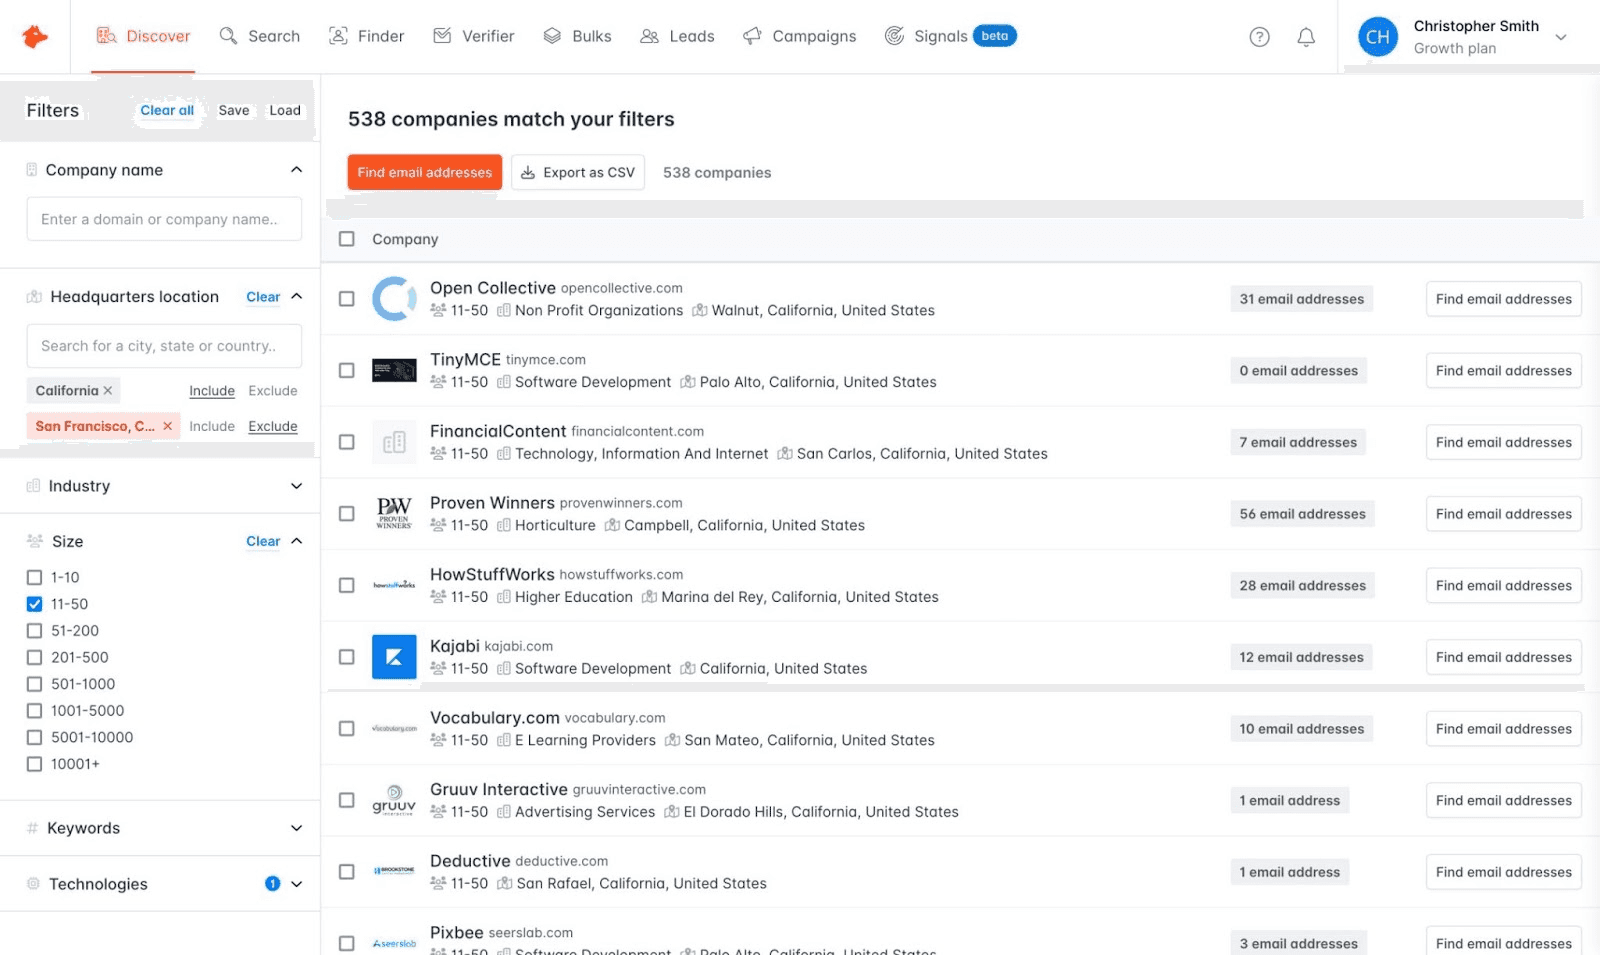
Task: Expand the Technologies filter
Action: (x=296, y=884)
